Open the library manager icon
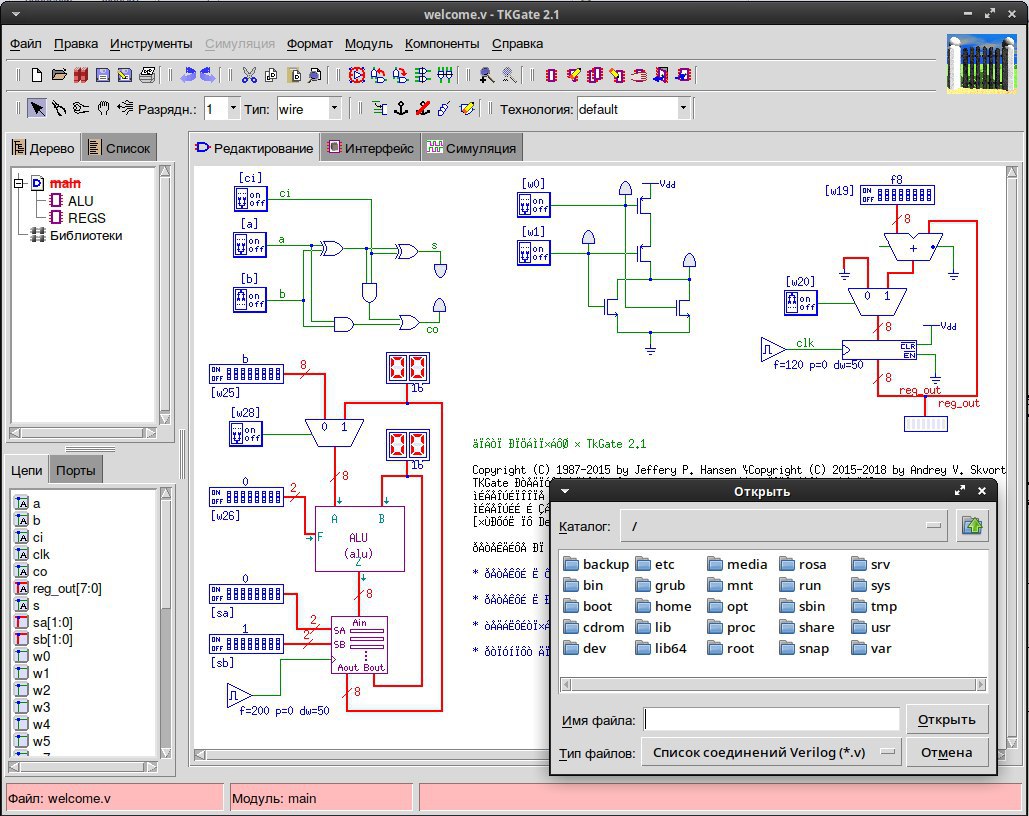Screen dimensions: 1029x816 [x=81, y=75]
